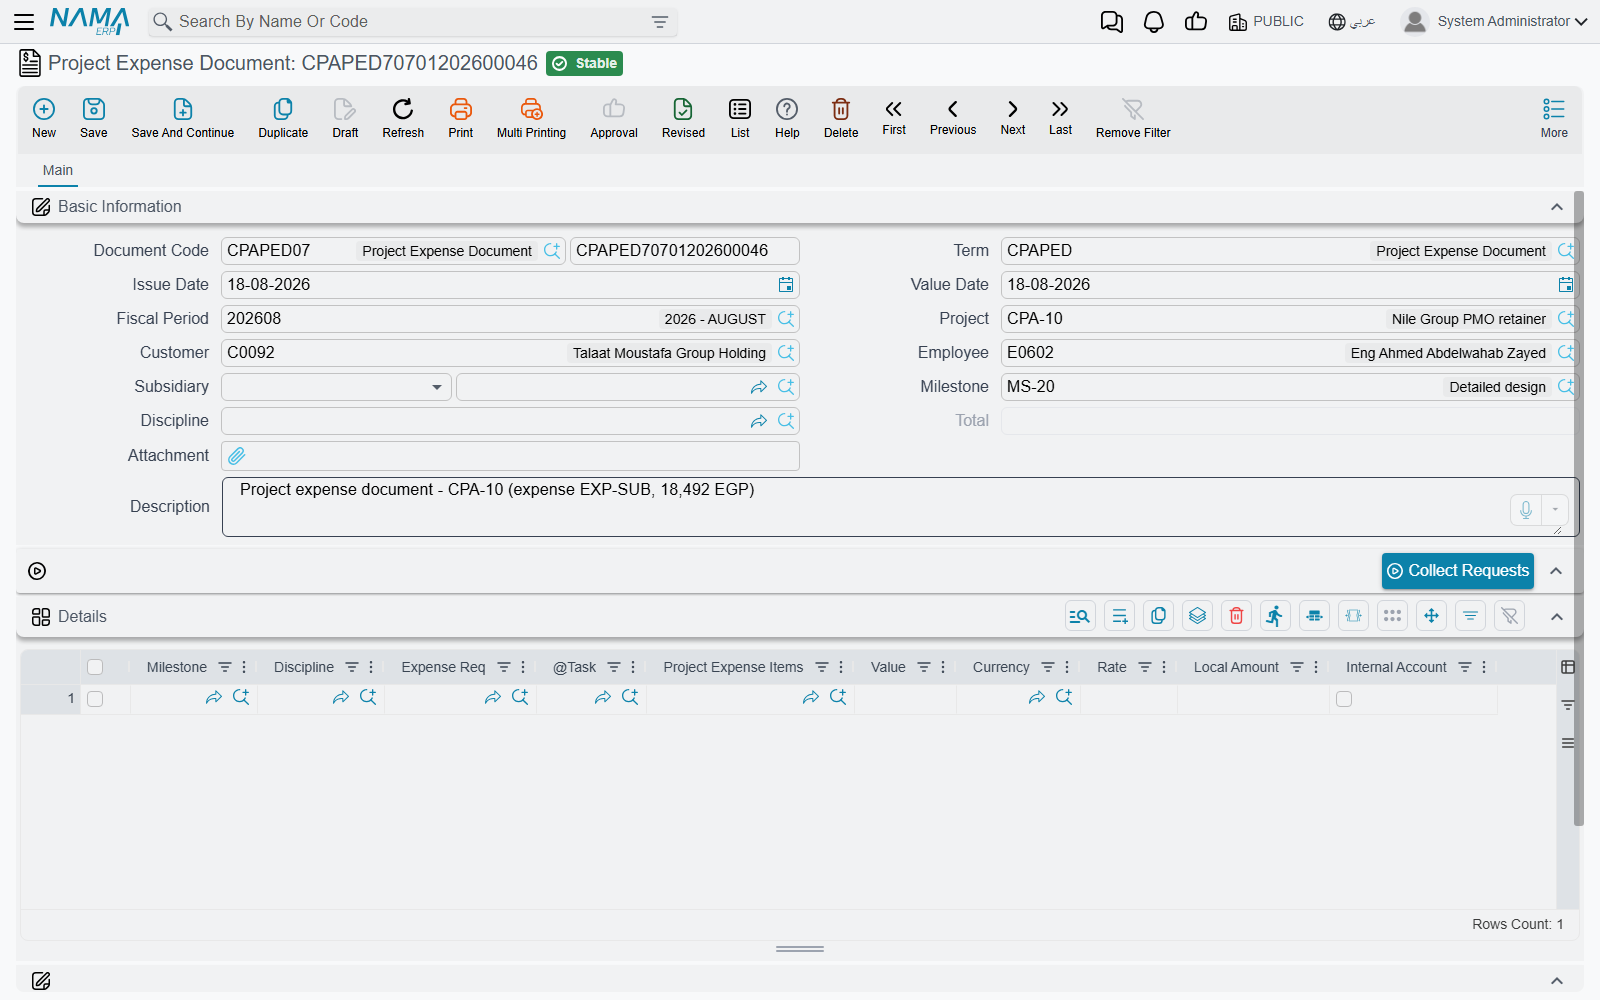Open Milestone column options menu
Image resolution: width=1600 pixels, height=1000 pixels.
[244, 667]
